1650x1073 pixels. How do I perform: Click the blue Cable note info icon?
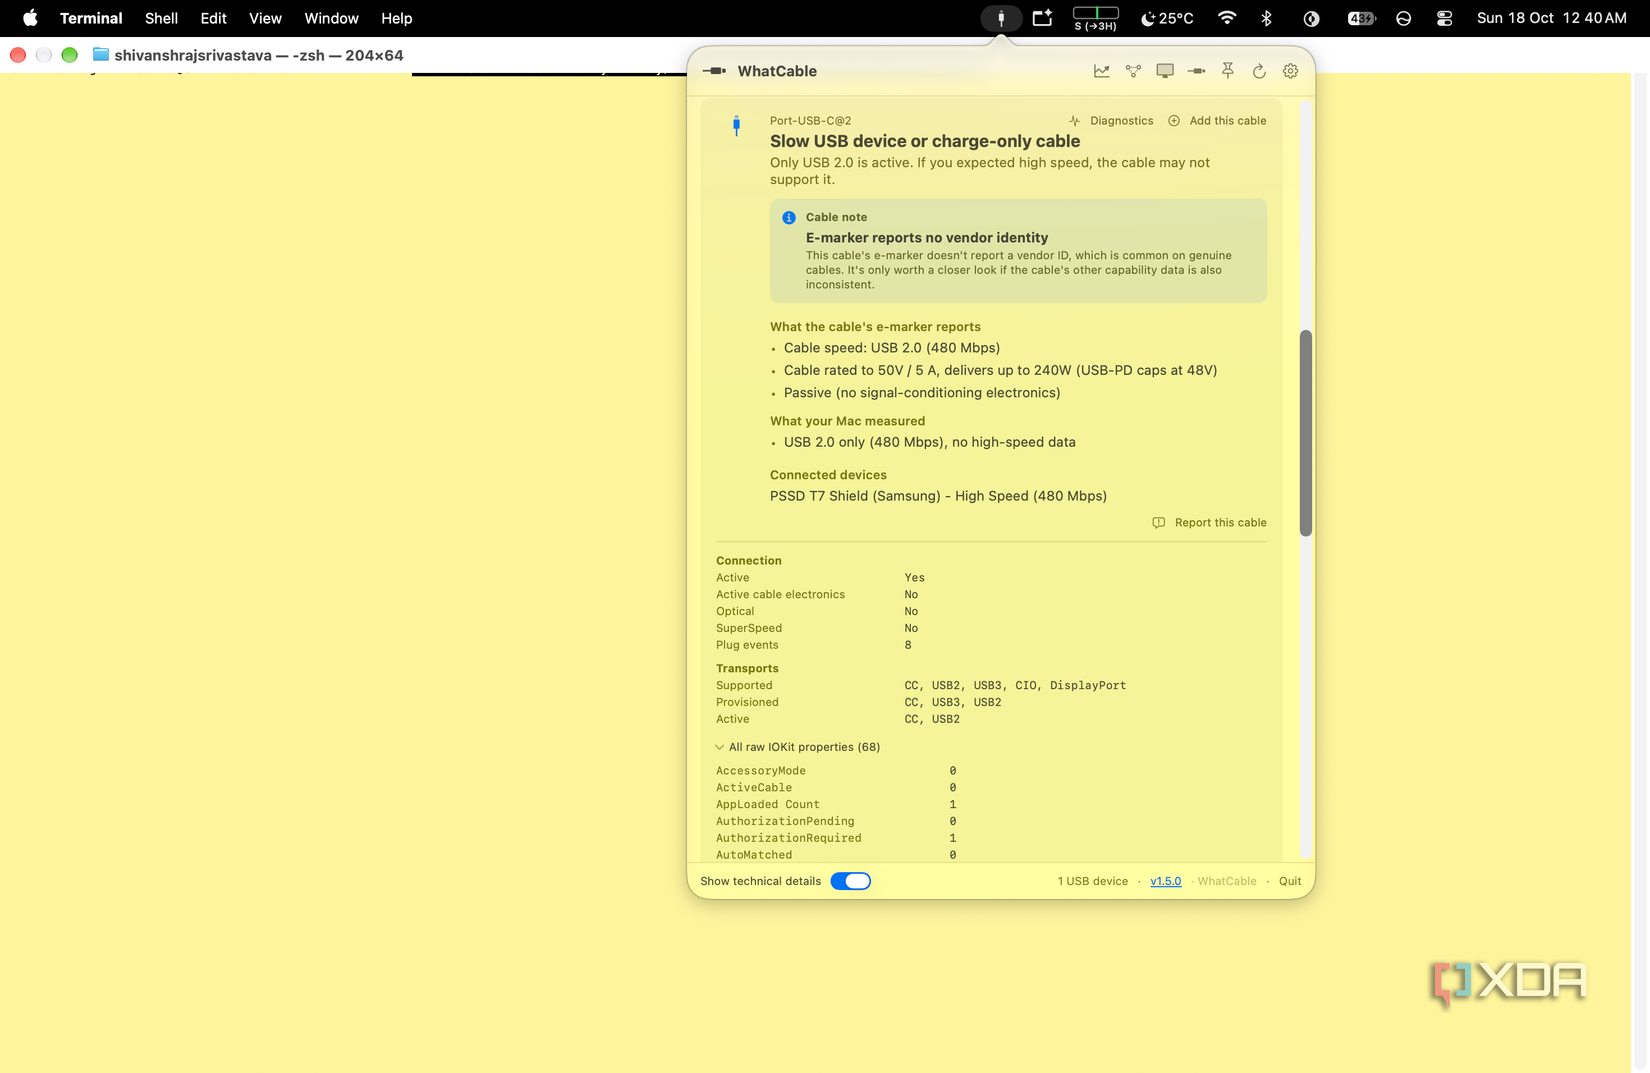coord(789,217)
